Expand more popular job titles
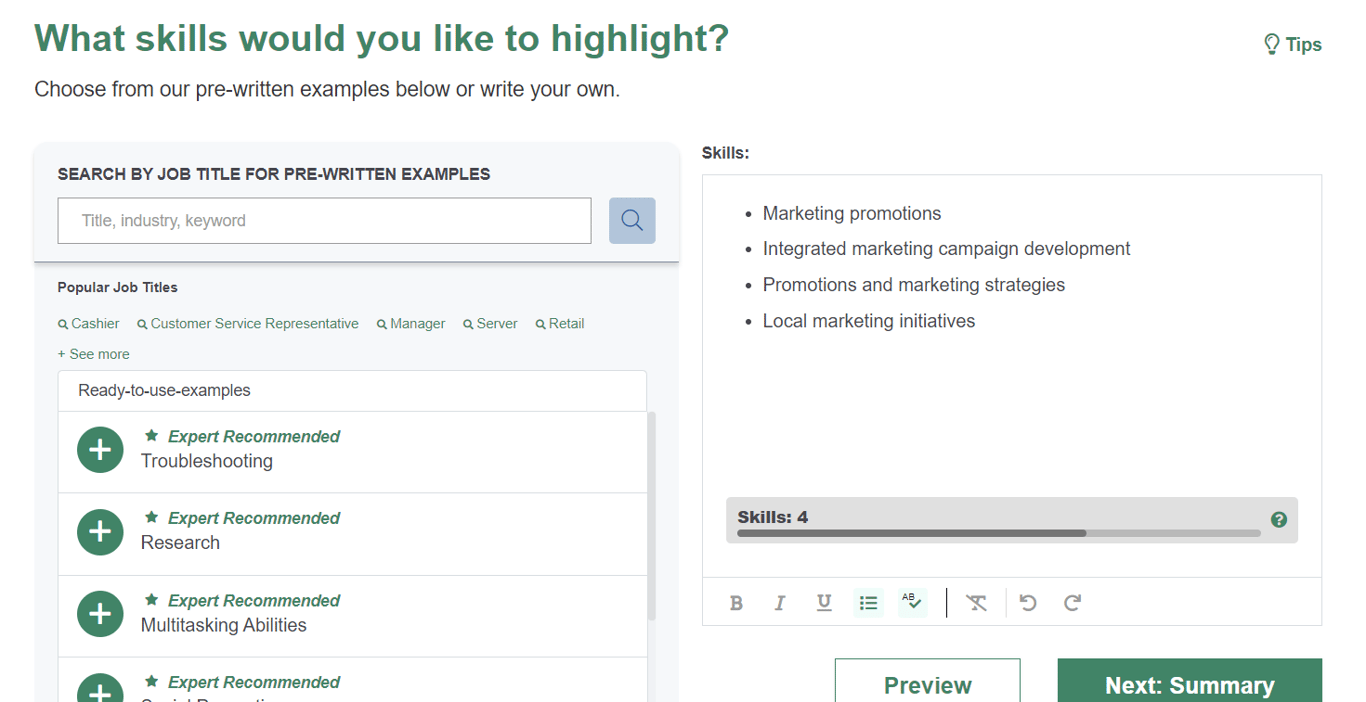The image size is (1366, 702). [93, 354]
